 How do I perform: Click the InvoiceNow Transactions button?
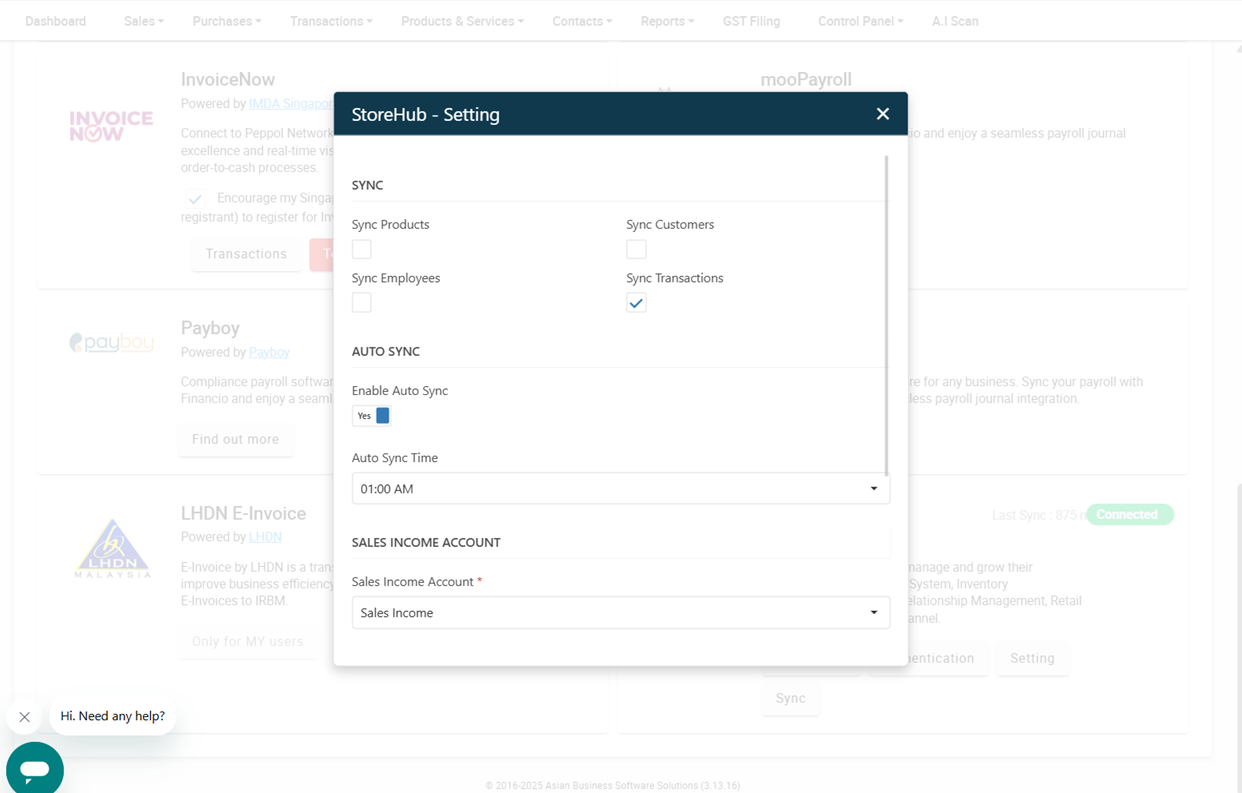[246, 254]
